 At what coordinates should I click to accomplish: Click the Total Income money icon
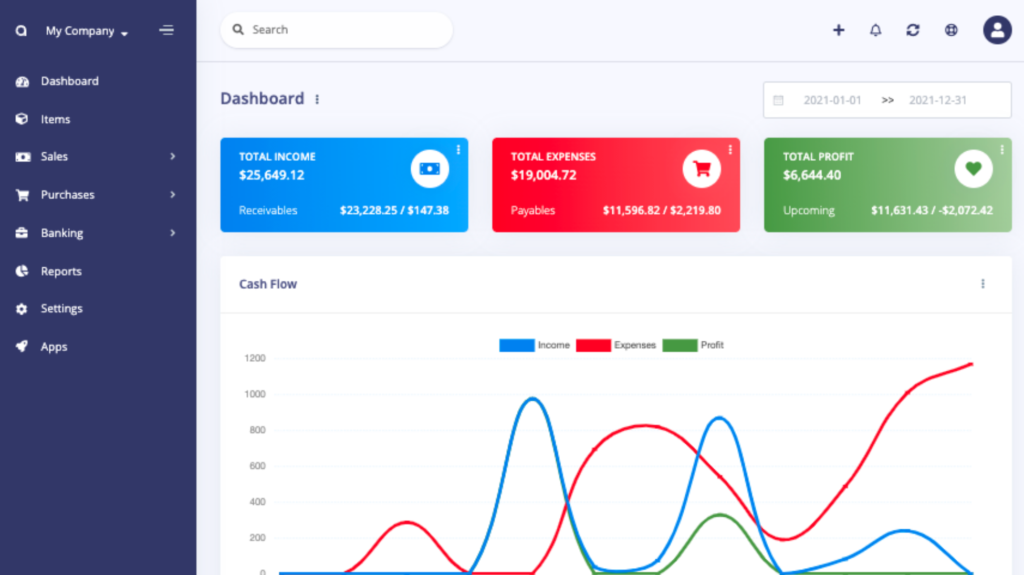pyautogui.click(x=430, y=169)
